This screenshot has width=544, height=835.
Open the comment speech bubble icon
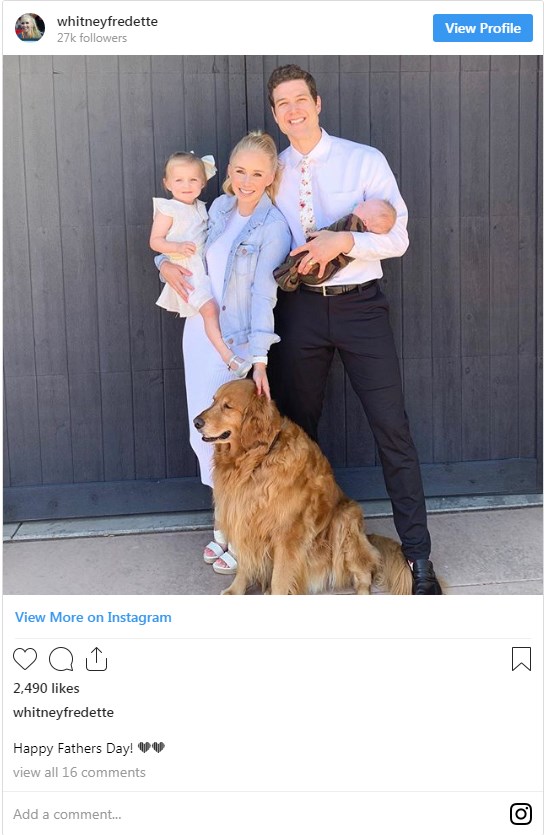[x=61, y=659]
